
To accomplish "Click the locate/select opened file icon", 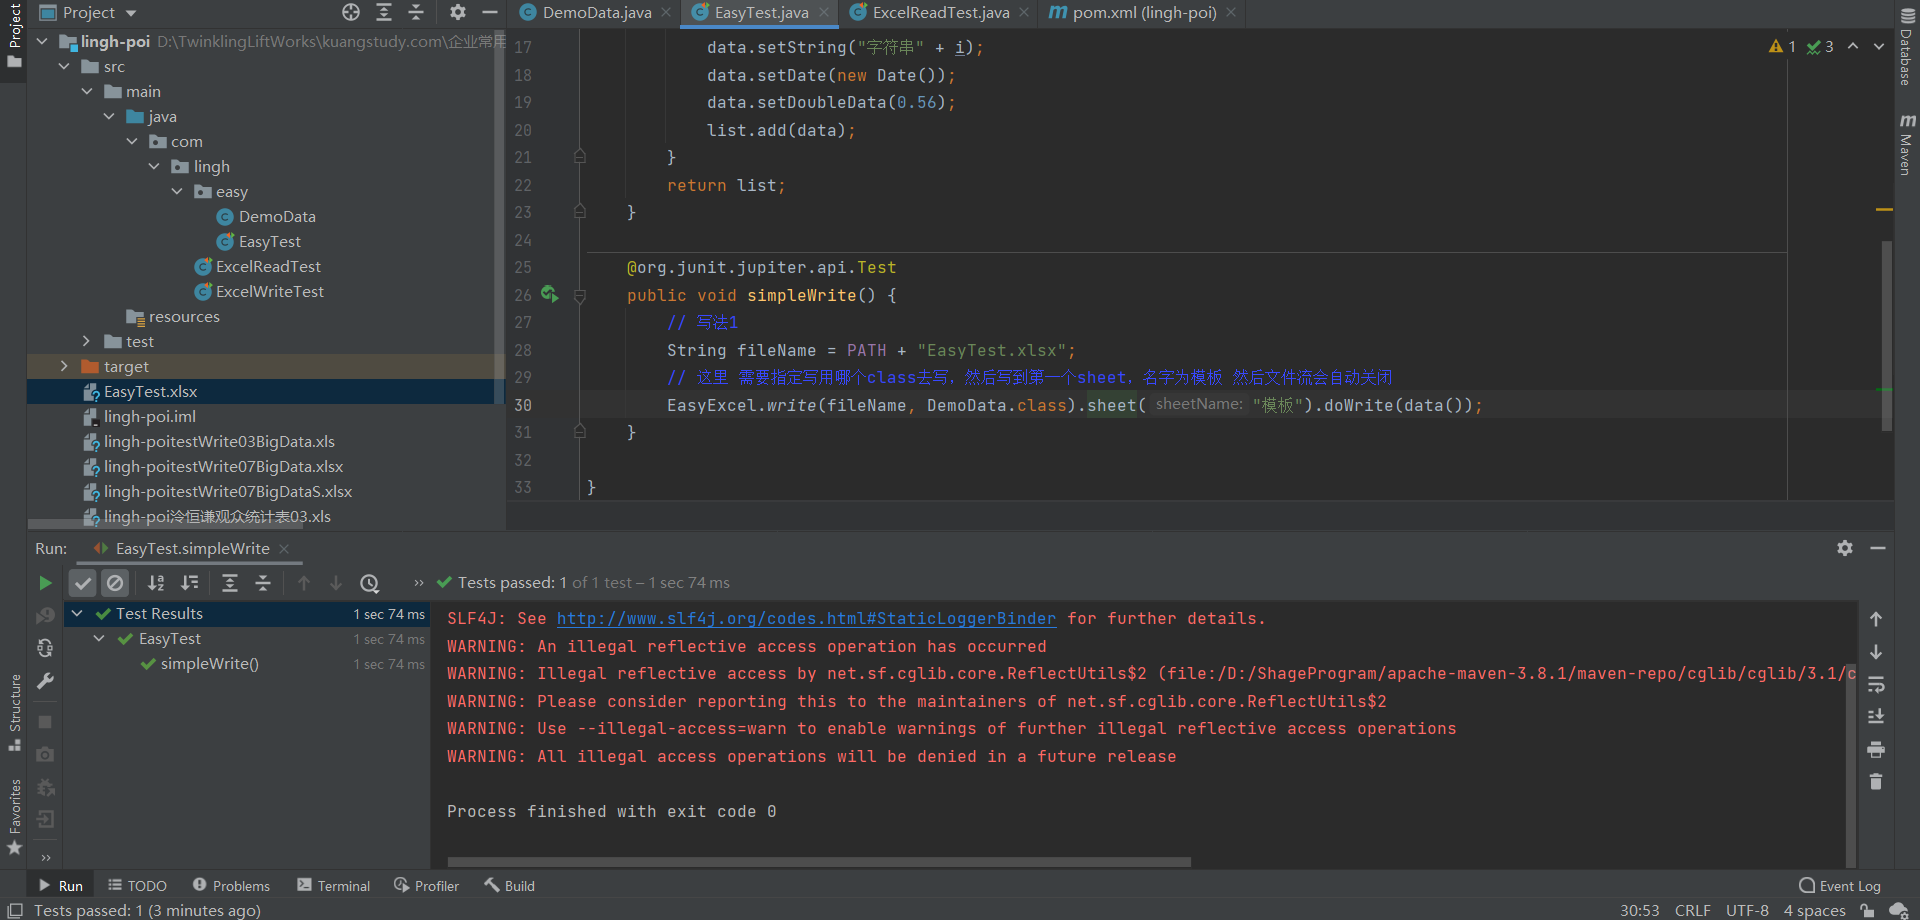I will pos(351,12).
